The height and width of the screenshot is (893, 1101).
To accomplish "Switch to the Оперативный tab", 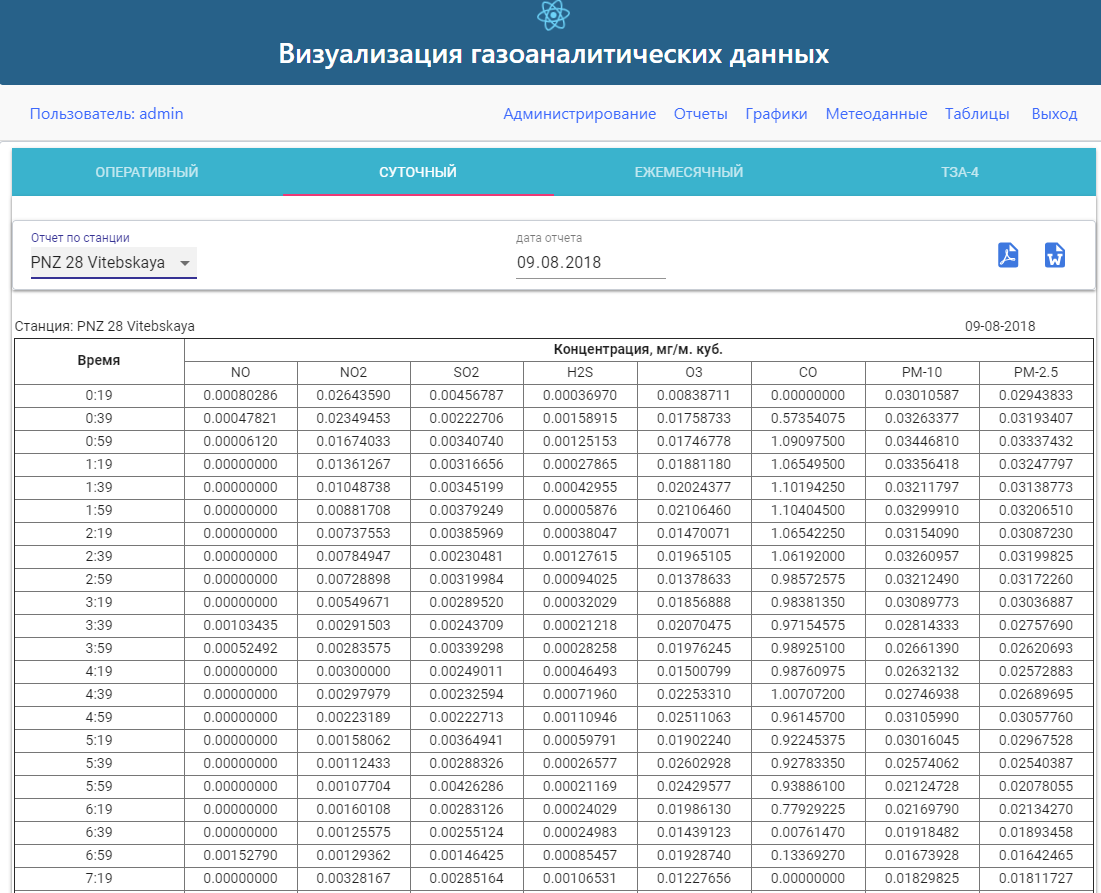I will (147, 172).
